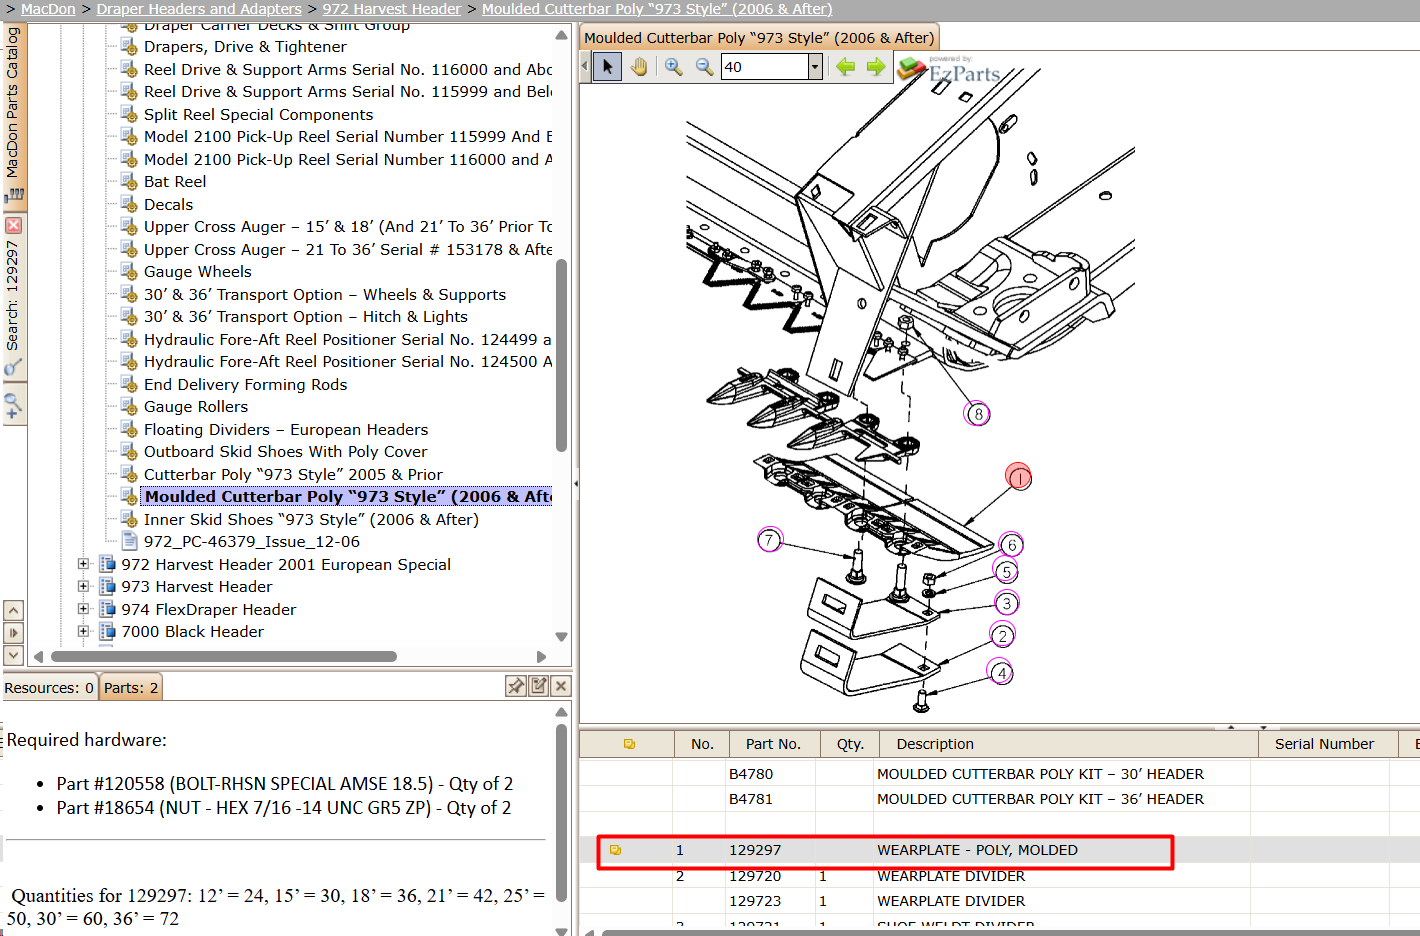1420x936 pixels.
Task: Click callout number 4 on the diagram
Action: (1001, 673)
